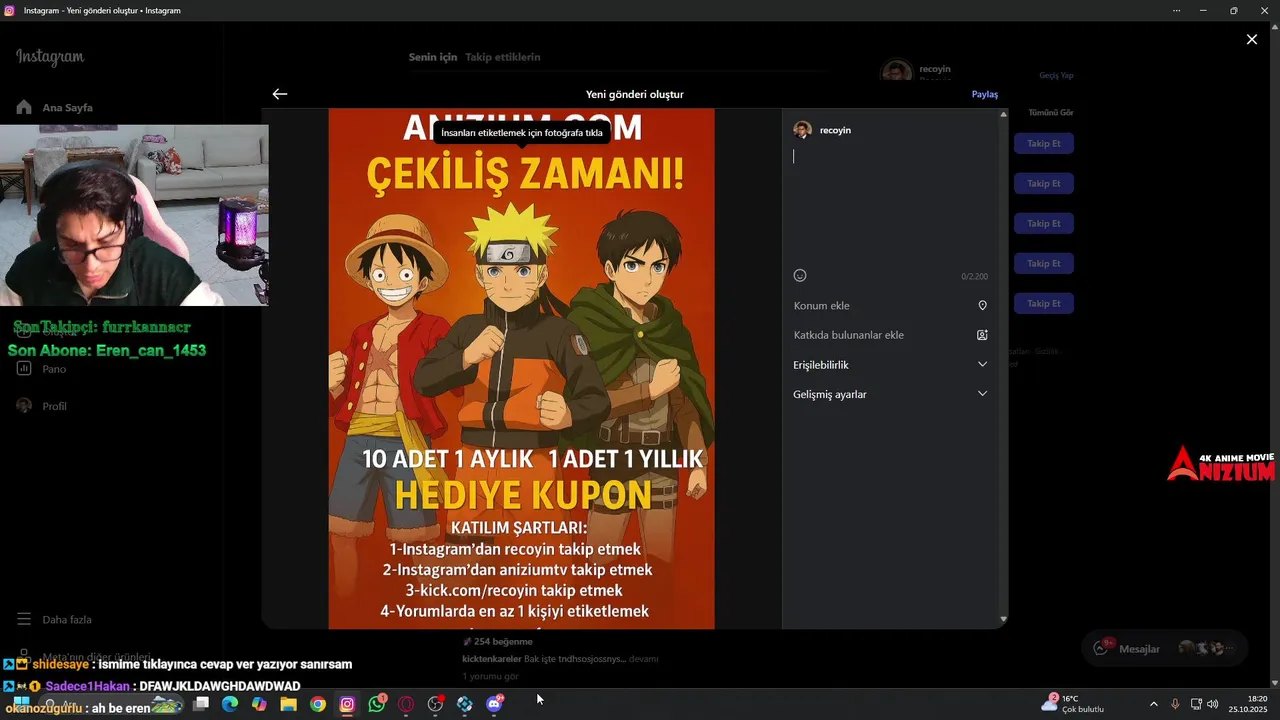Expand the Gelişmiş ayarlar section chevron
This screenshot has height=720, width=1280.
tap(982, 394)
